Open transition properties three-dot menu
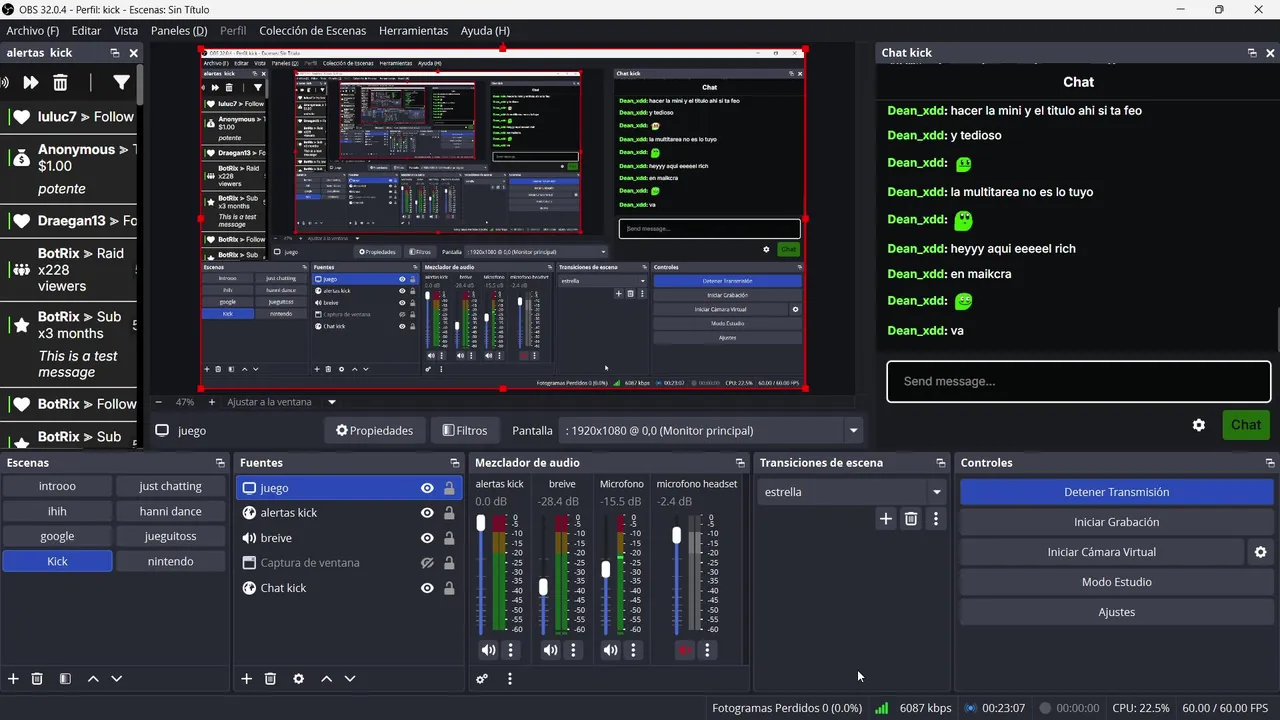Viewport: 1280px width, 720px height. (936, 518)
